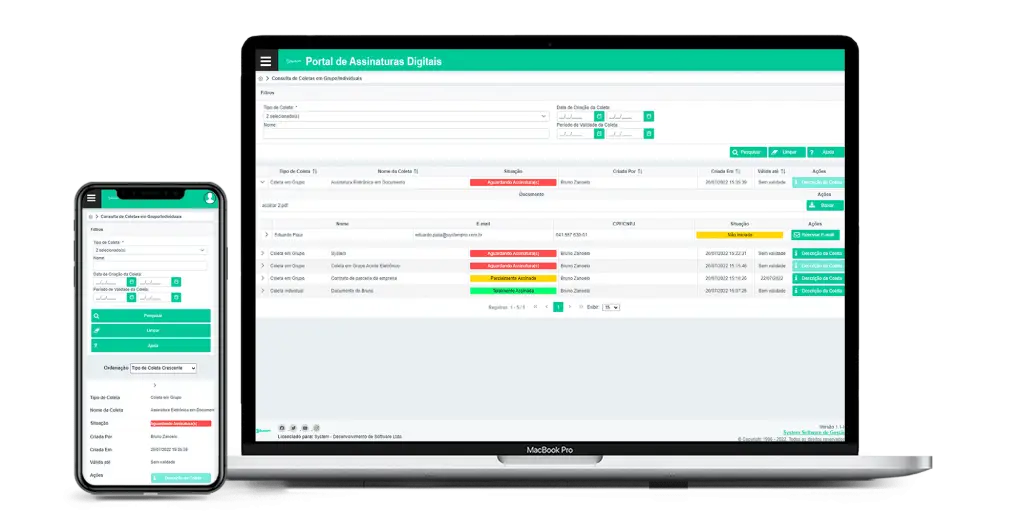Open the phone Ordenação sort dropdown

(164, 368)
